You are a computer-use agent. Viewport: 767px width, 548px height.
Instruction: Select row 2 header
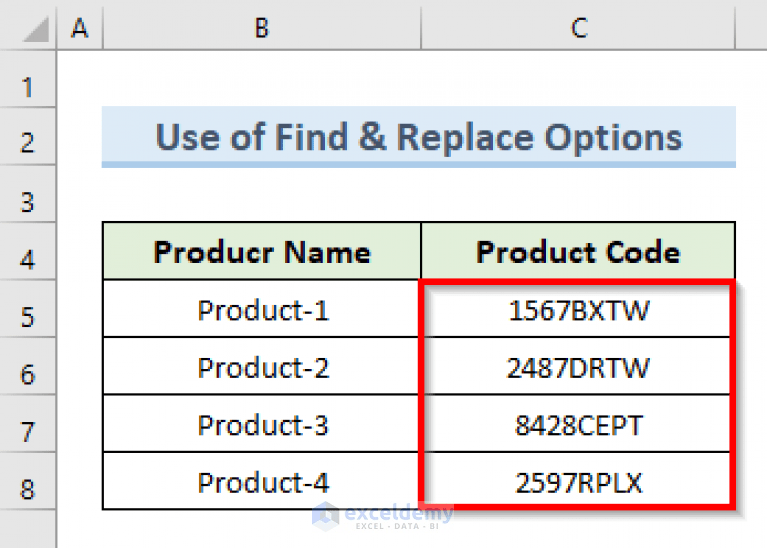pyautogui.click(x=28, y=136)
